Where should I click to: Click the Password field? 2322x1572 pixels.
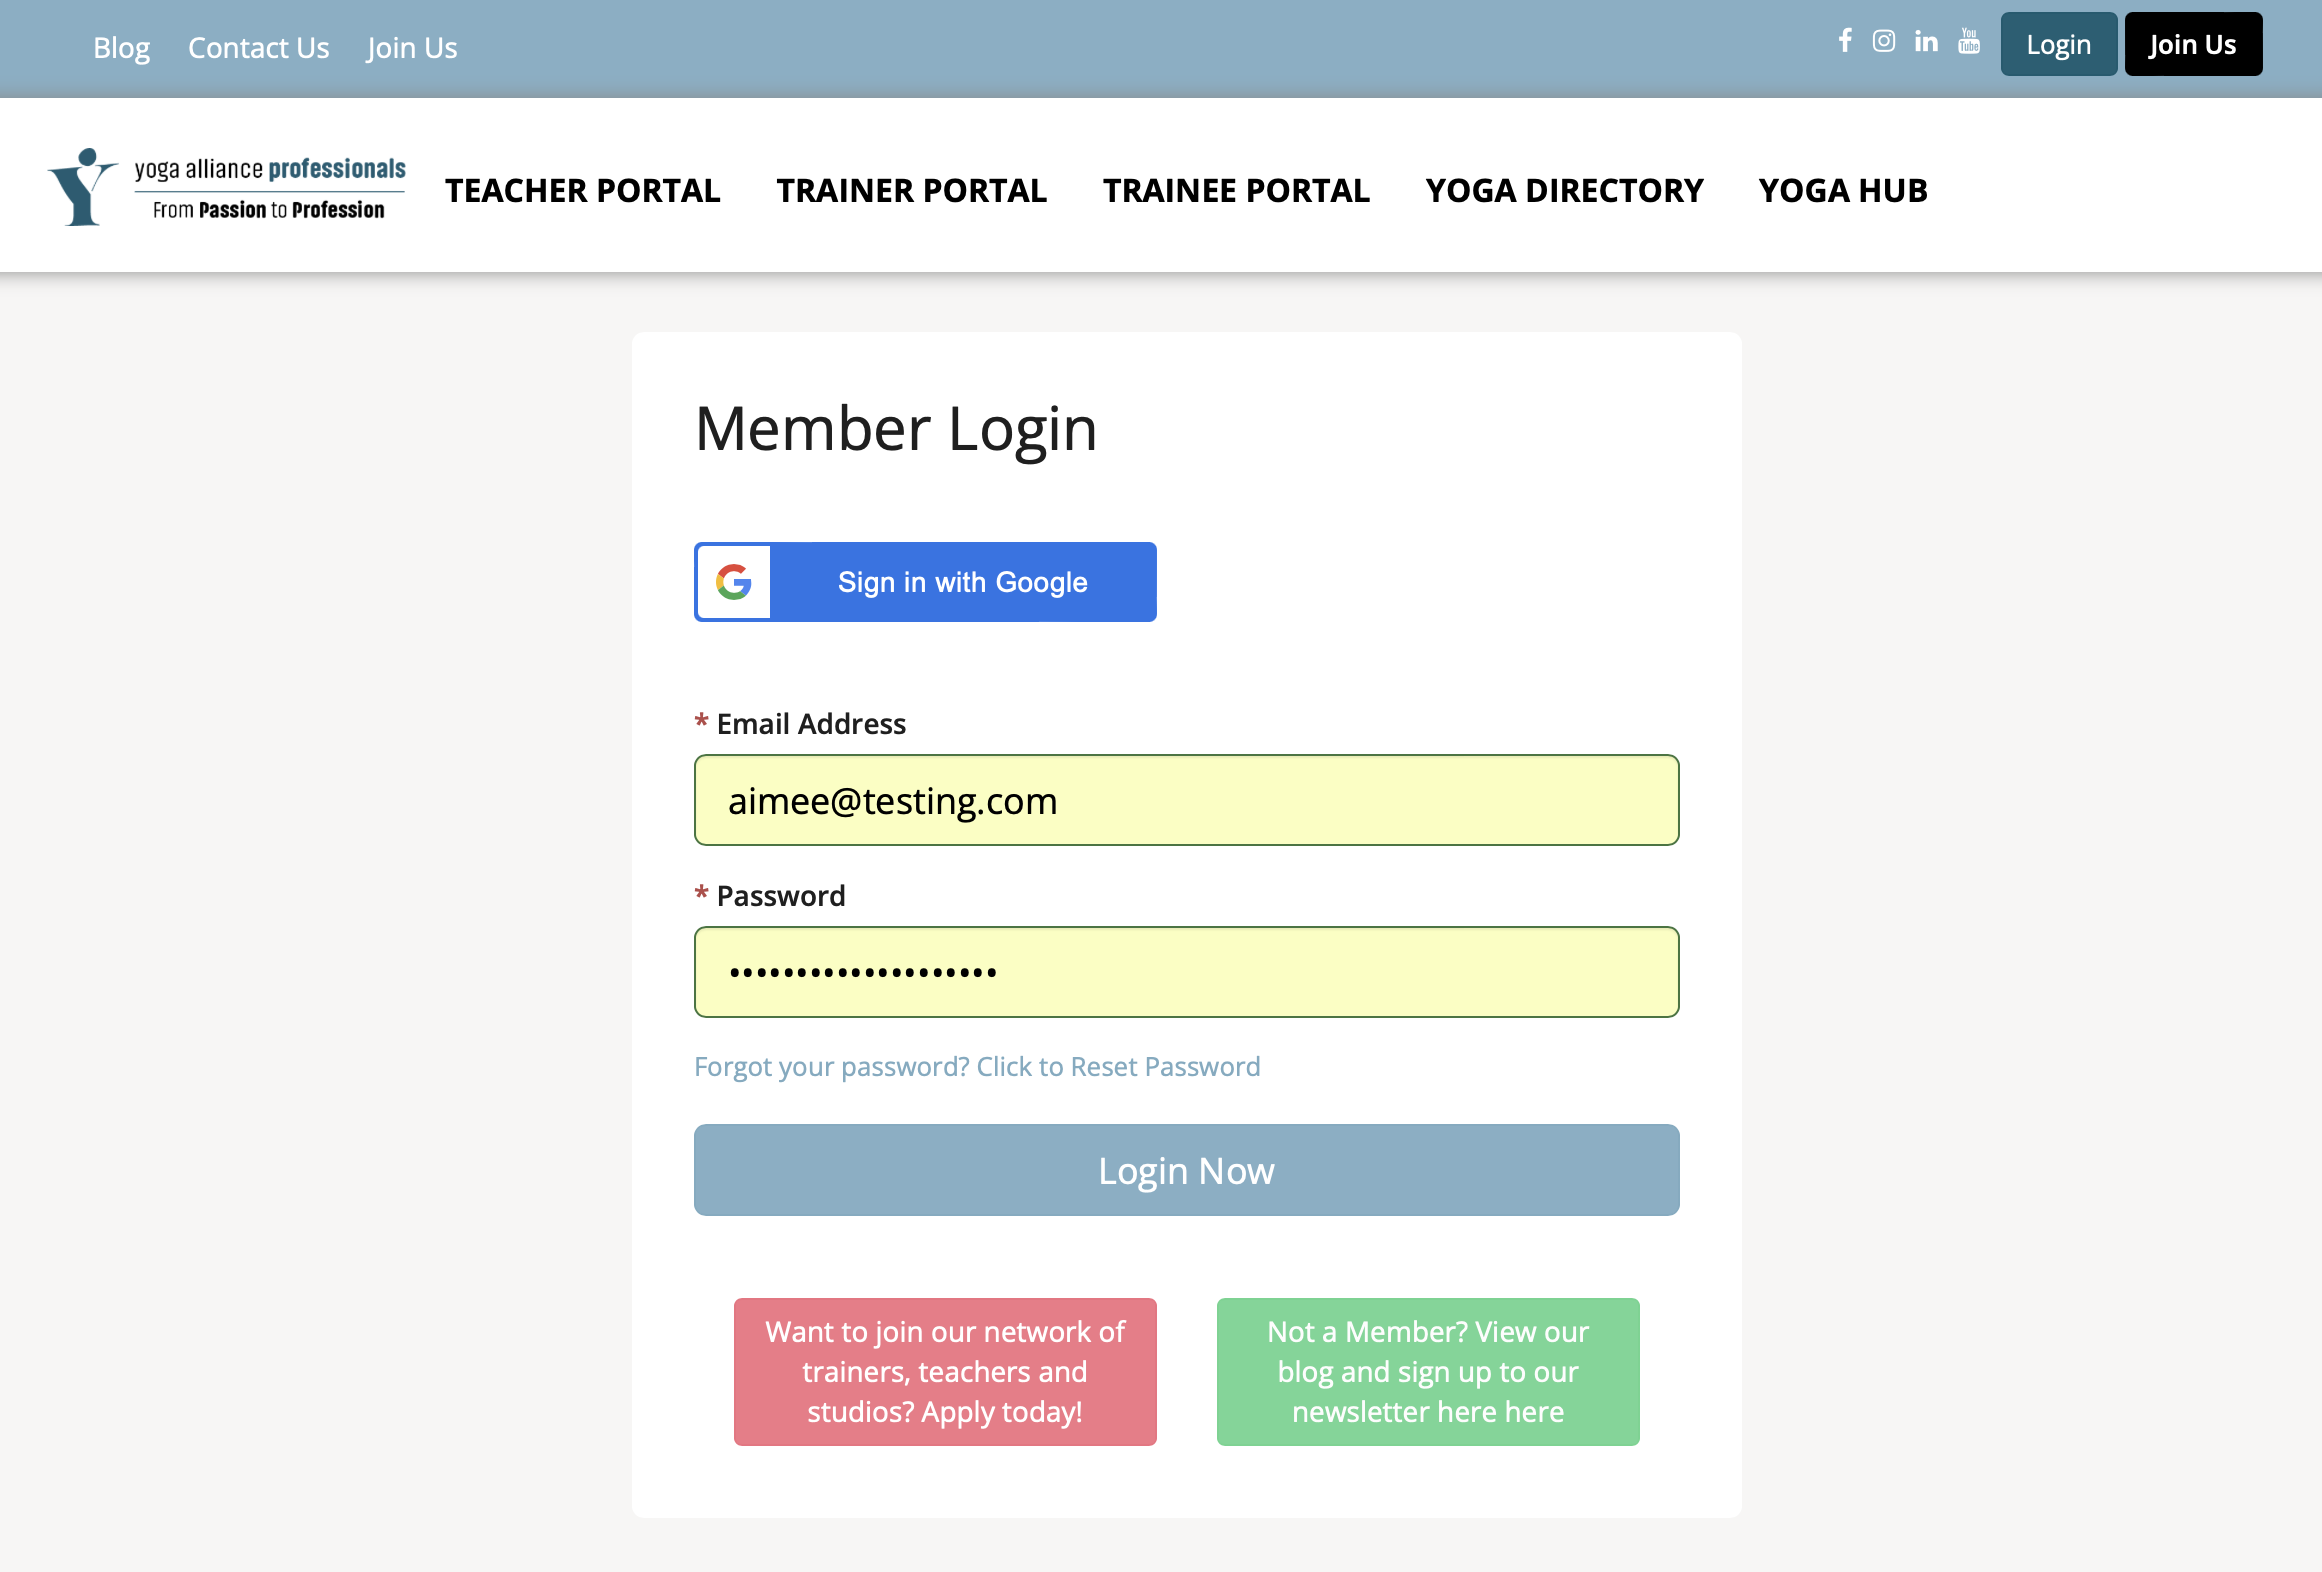point(1186,971)
